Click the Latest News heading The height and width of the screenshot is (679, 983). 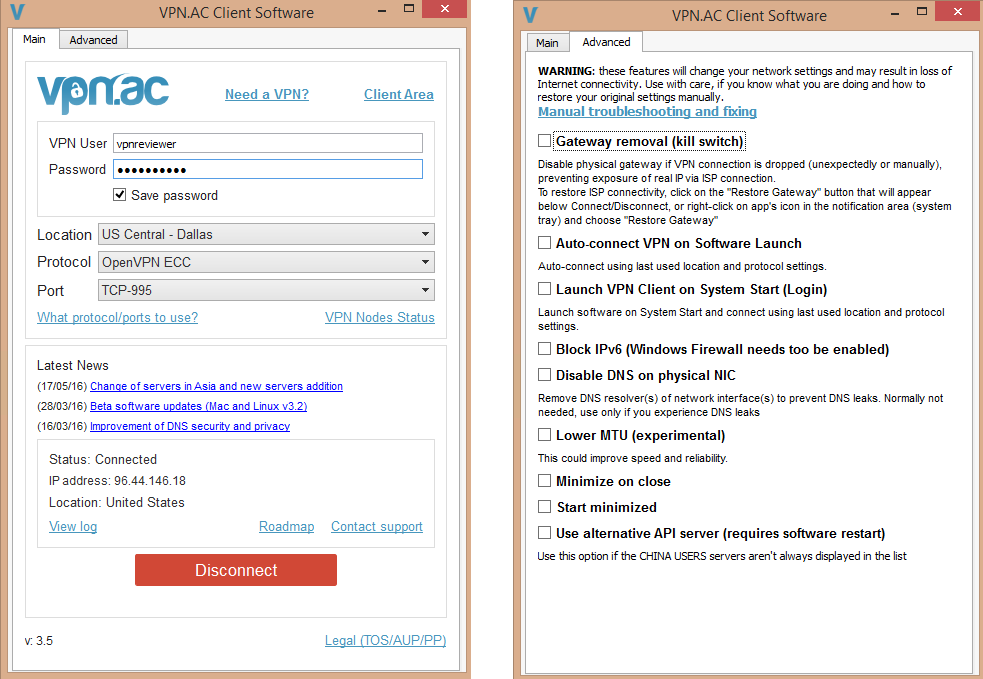[73, 365]
